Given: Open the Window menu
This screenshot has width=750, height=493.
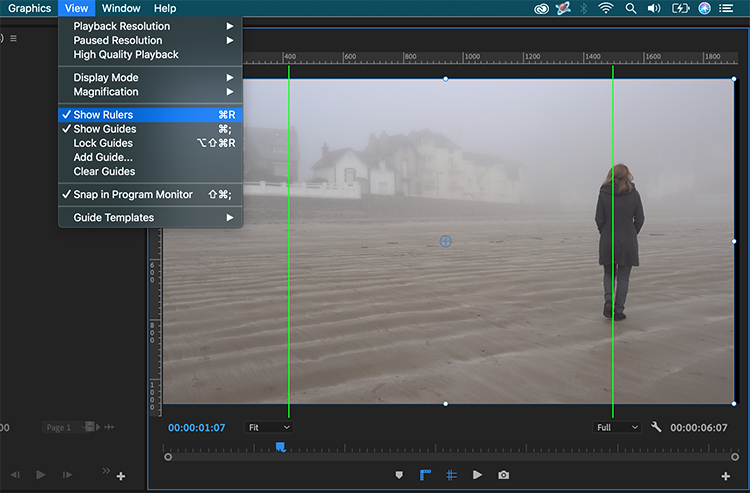Looking at the screenshot, I should pos(121,8).
